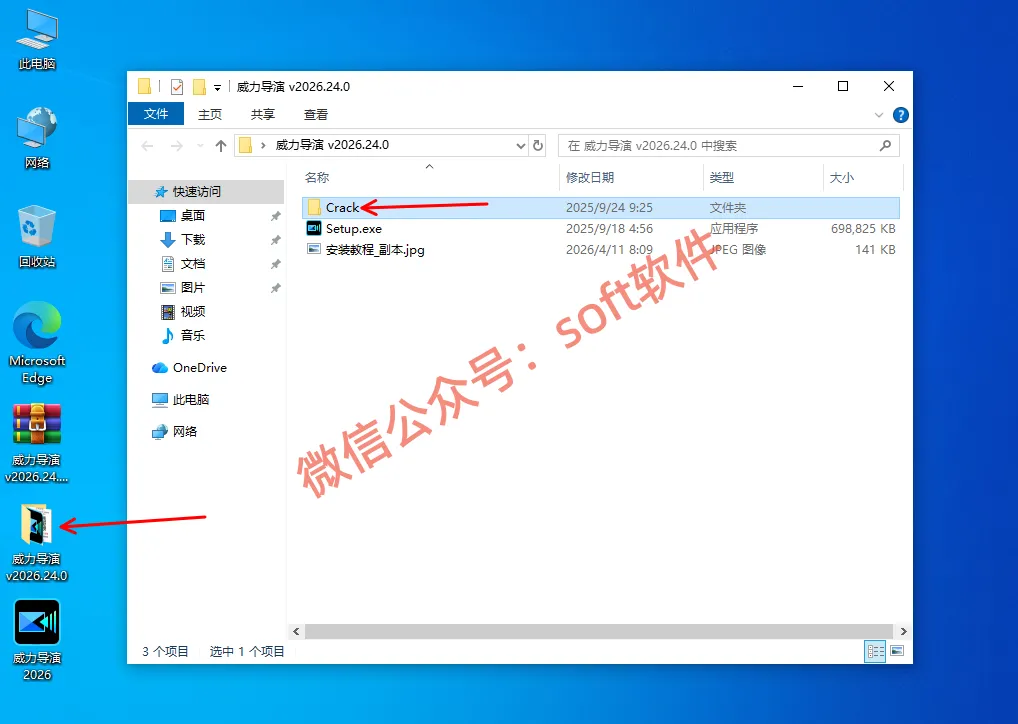Click the horizontal scrollbar thumb

(599, 631)
